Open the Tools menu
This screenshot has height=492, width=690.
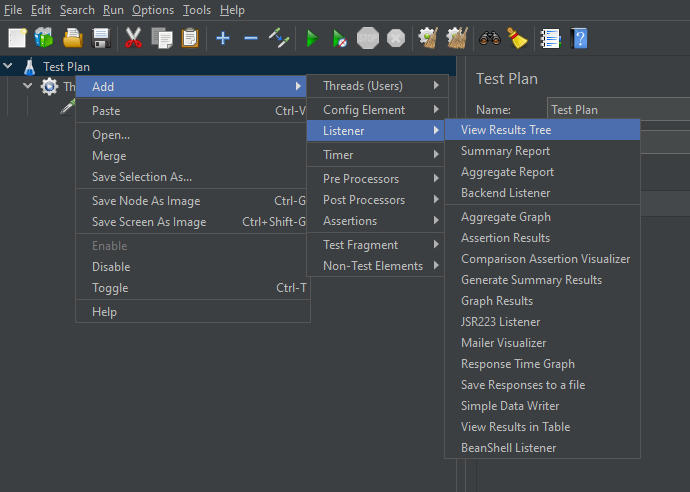tap(197, 10)
